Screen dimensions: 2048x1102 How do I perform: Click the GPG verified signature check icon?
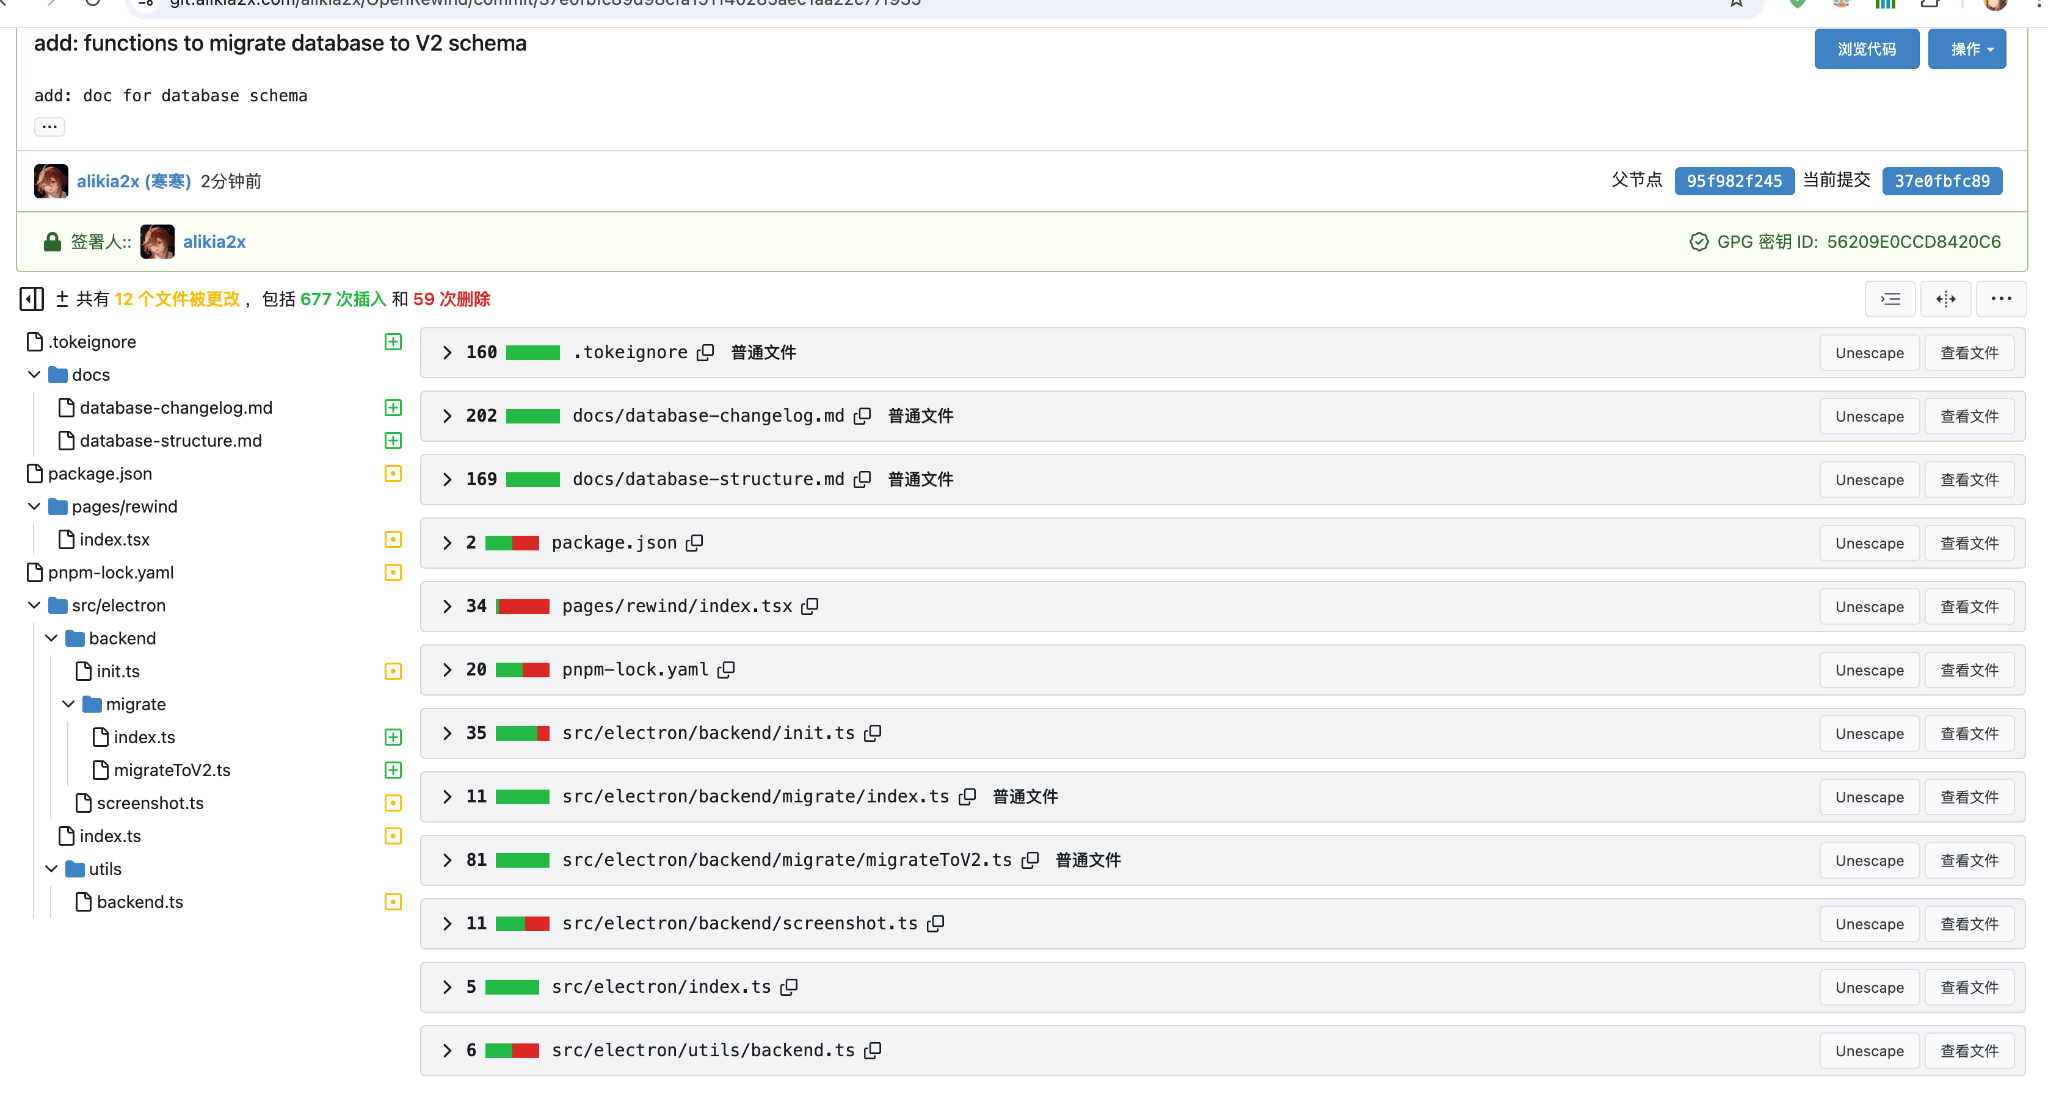pyautogui.click(x=1698, y=241)
